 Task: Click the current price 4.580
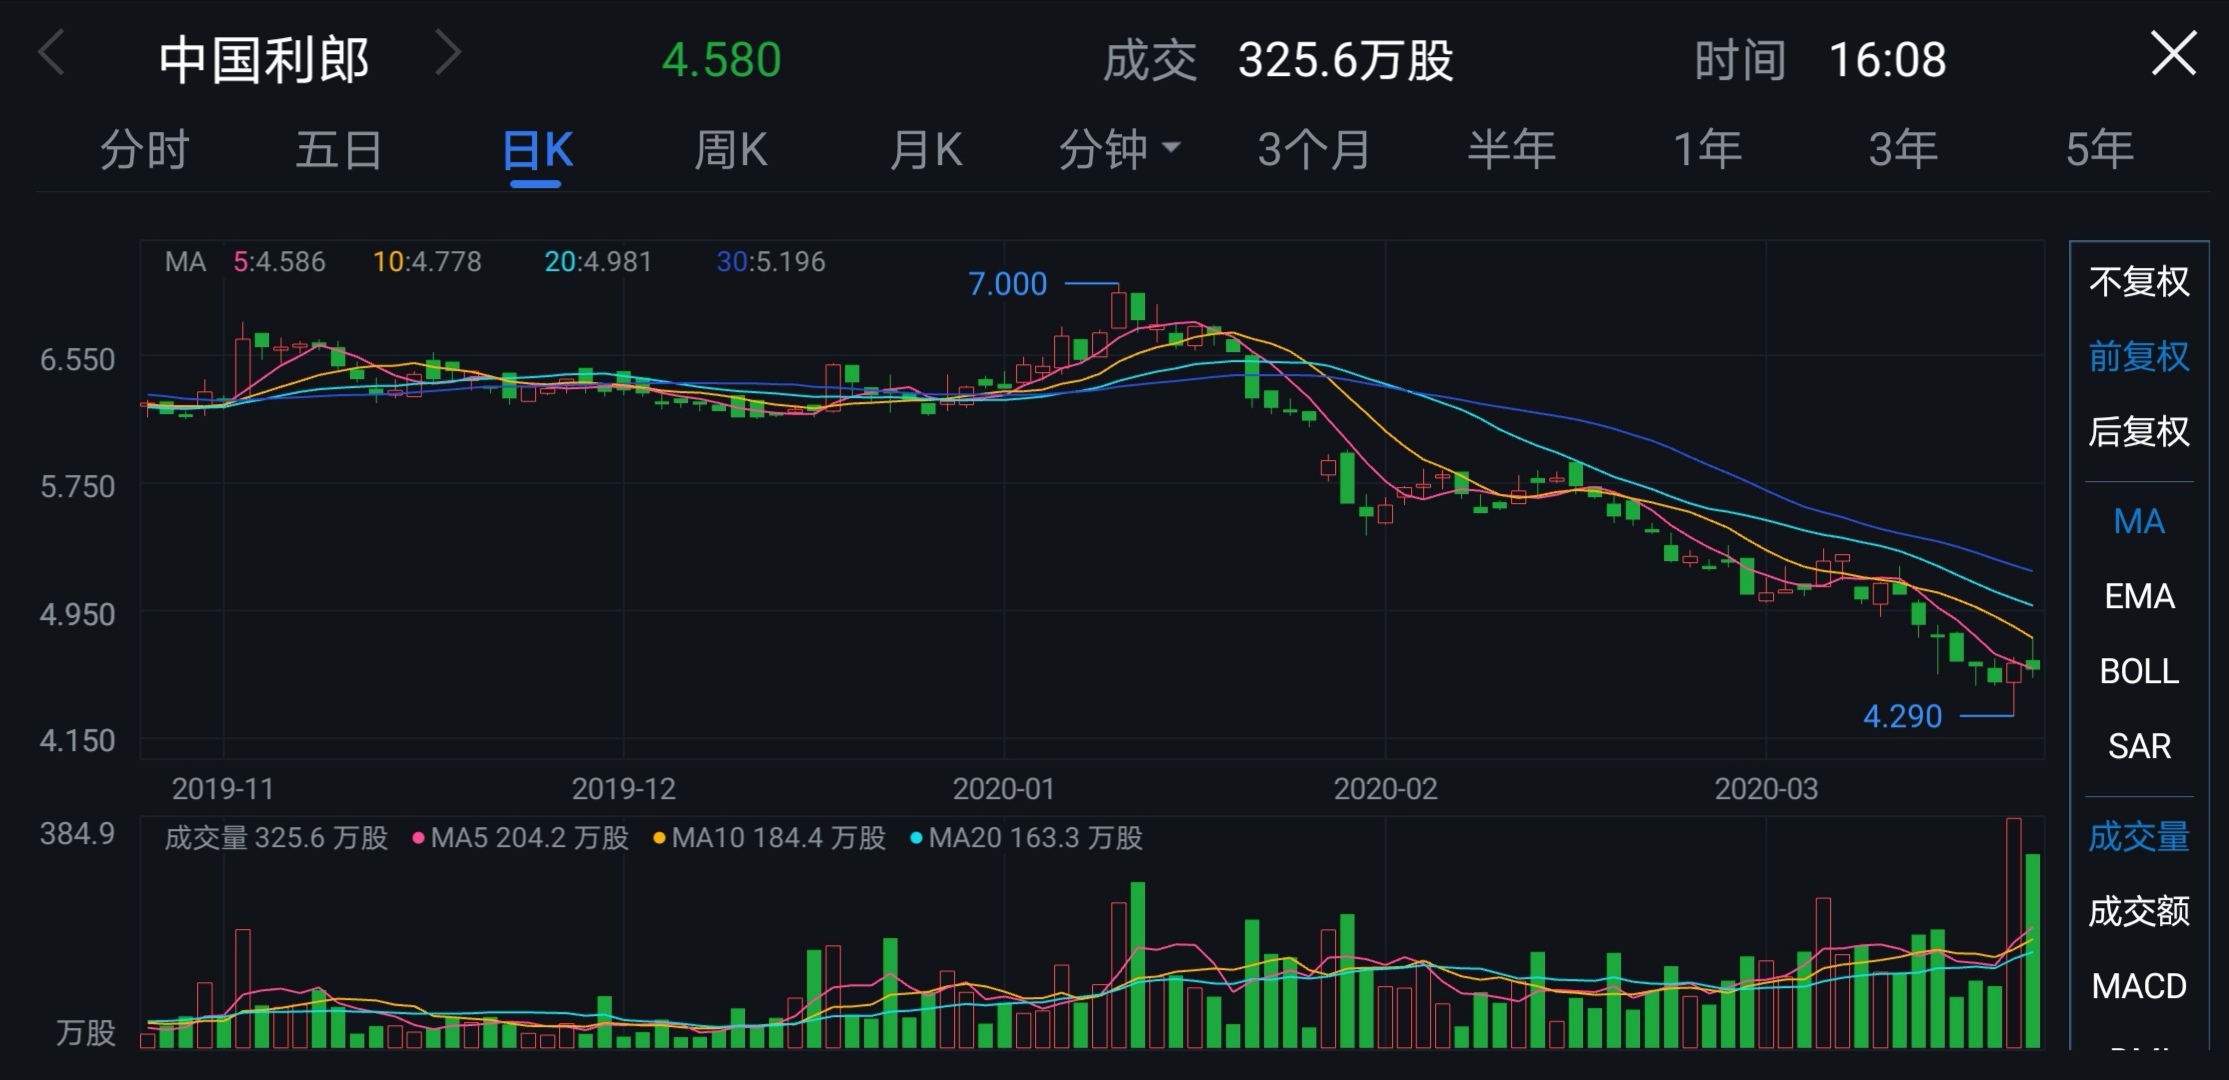[x=721, y=60]
